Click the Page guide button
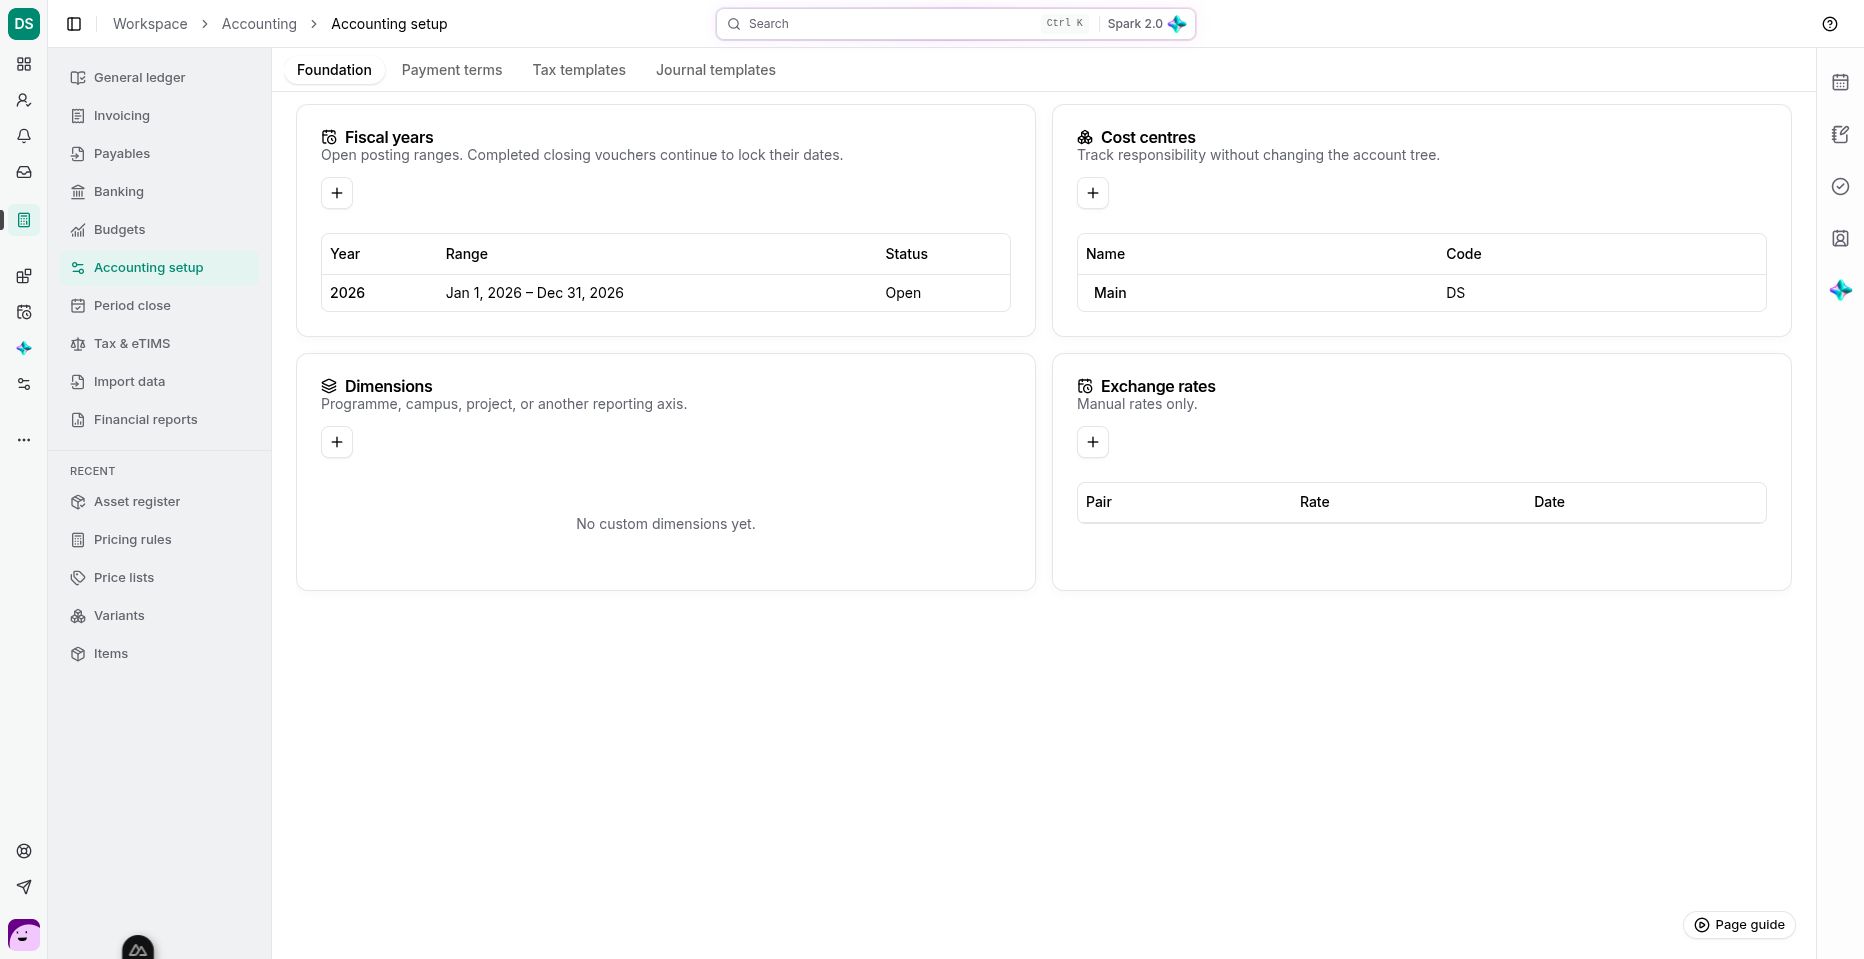The image size is (1864, 959). point(1739,925)
